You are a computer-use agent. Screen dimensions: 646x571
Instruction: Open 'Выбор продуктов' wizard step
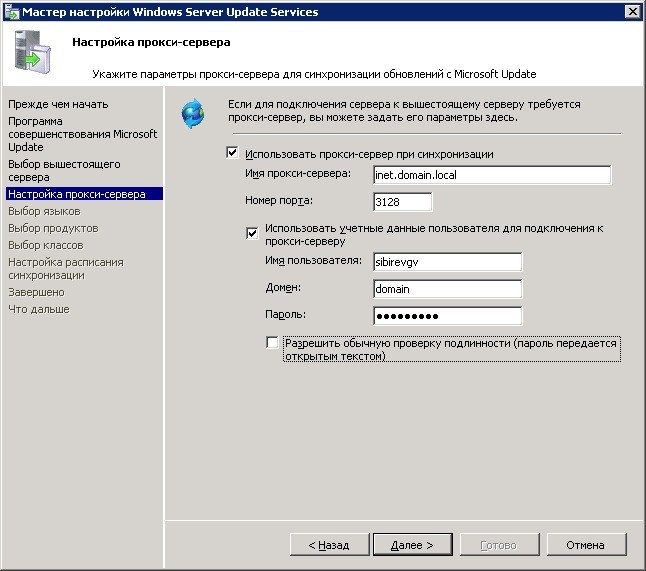[53, 228]
